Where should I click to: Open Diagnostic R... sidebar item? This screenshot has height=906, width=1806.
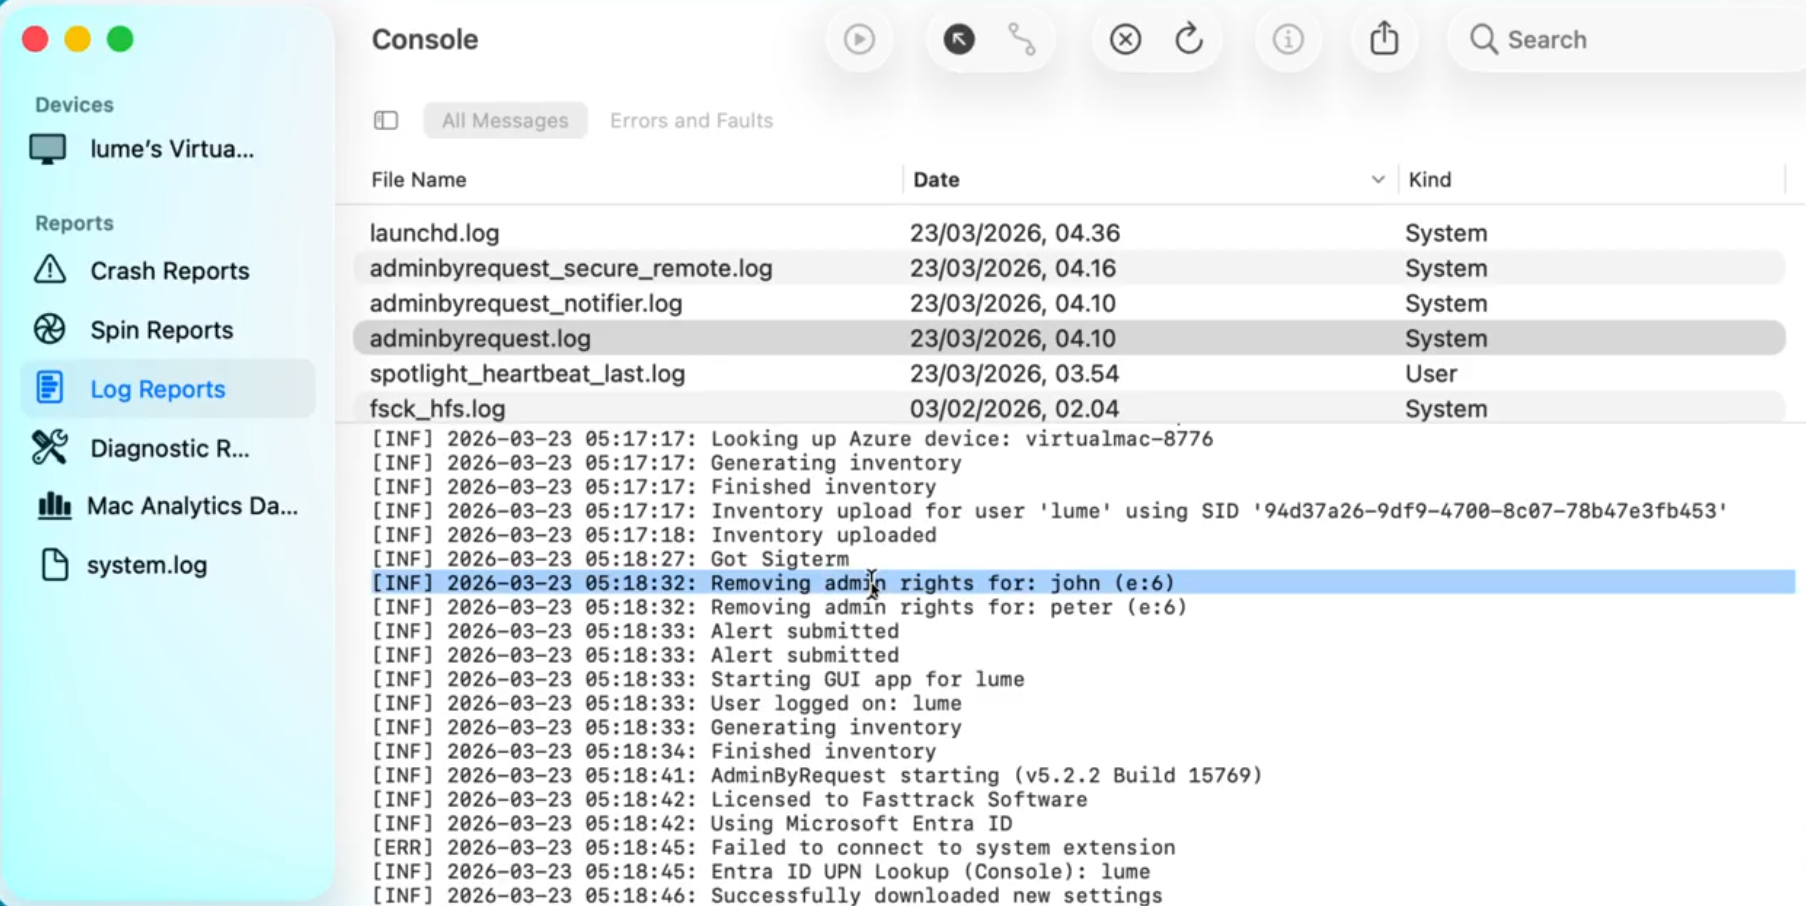[x=168, y=448]
